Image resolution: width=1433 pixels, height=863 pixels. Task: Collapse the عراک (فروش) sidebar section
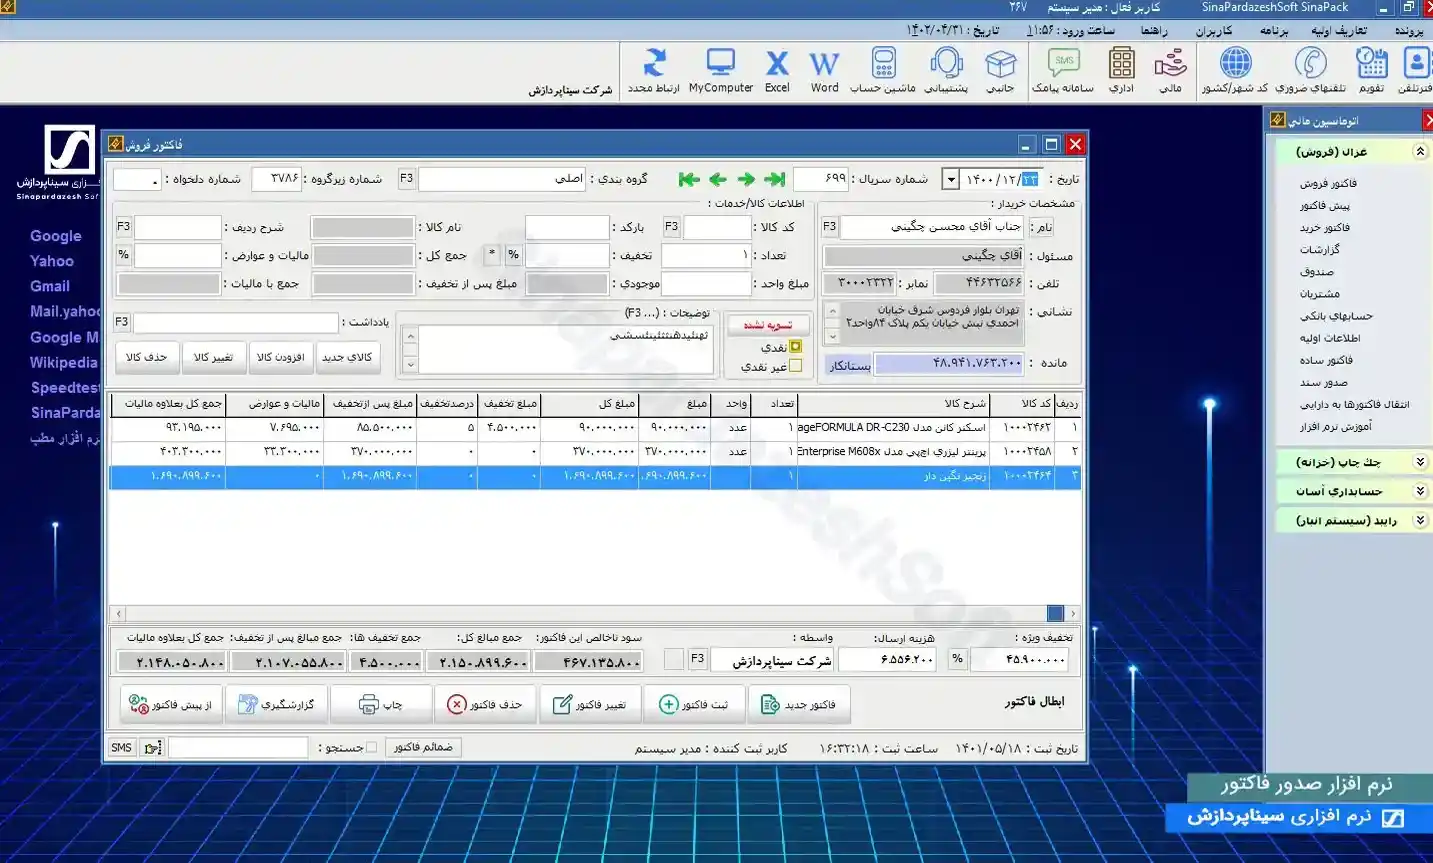pos(1420,152)
